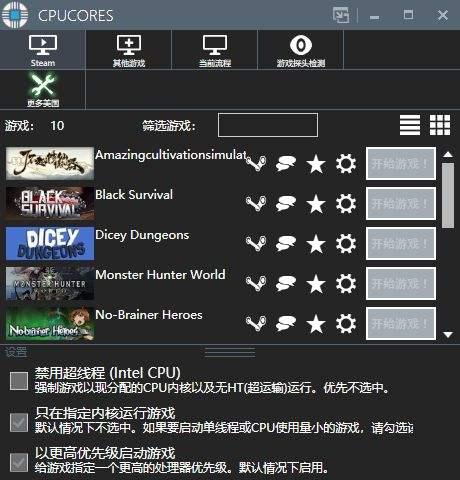The image size is (460, 480).
Task: Star the Amazingcultivationsimulator game
Action: point(316,163)
